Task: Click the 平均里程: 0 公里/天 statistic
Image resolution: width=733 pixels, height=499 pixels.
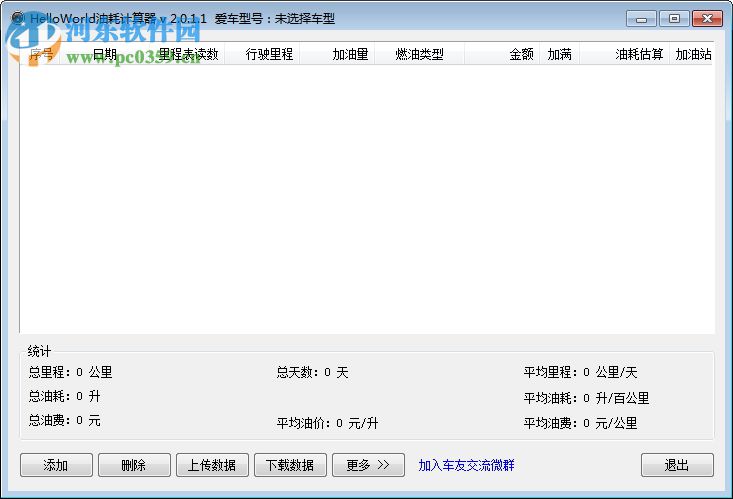Action: (581, 373)
